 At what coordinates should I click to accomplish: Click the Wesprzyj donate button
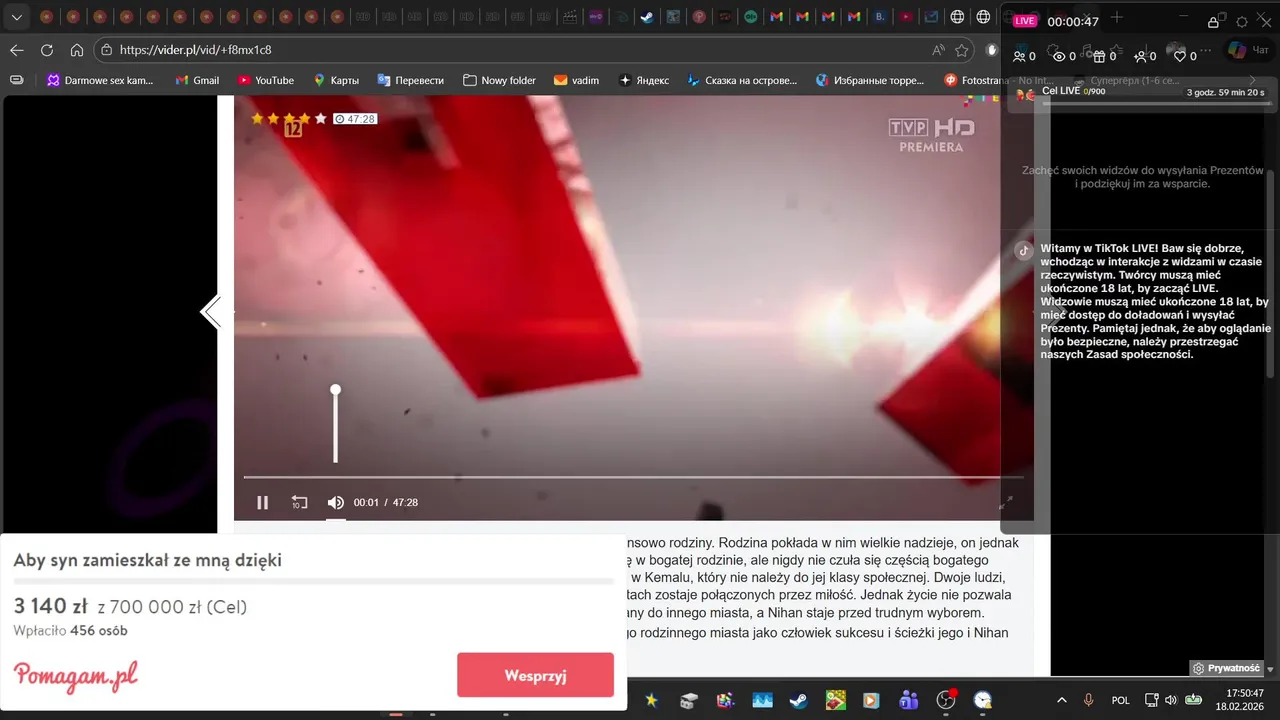(x=535, y=675)
